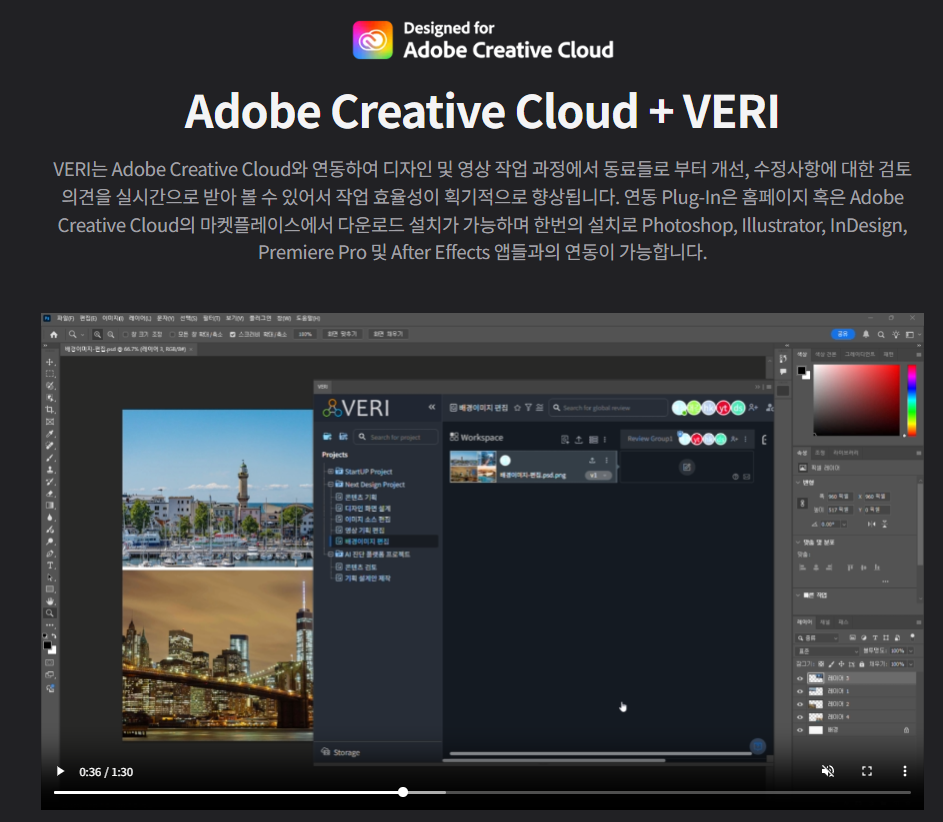Switch to the 조정 tab
This screenshot has height=822, width=943.
(x=820, y=452)
